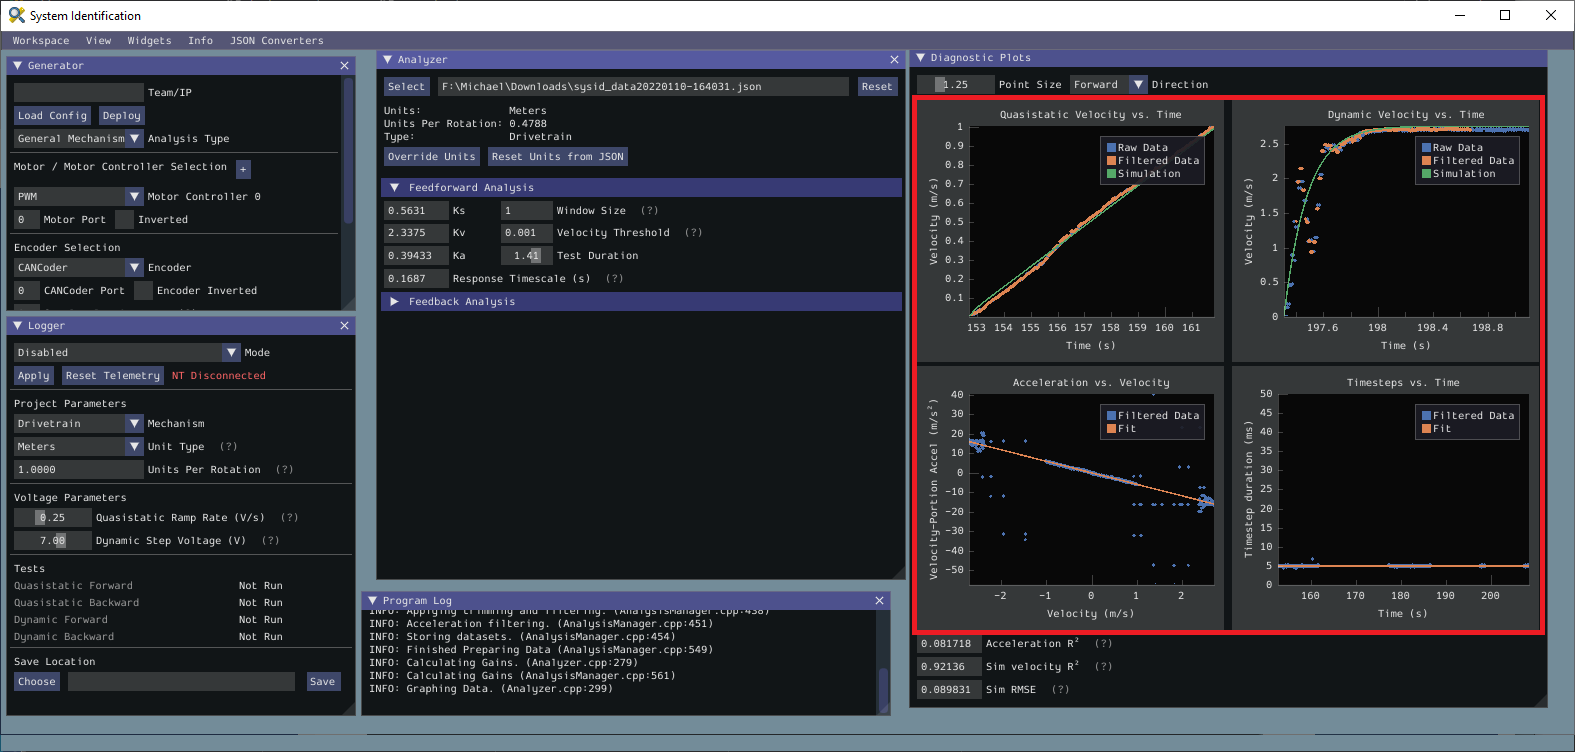Click the Quasistatic Forward test row
Image resolution: width=1575 pixels, height=752 pixels.
pos(148,586)
